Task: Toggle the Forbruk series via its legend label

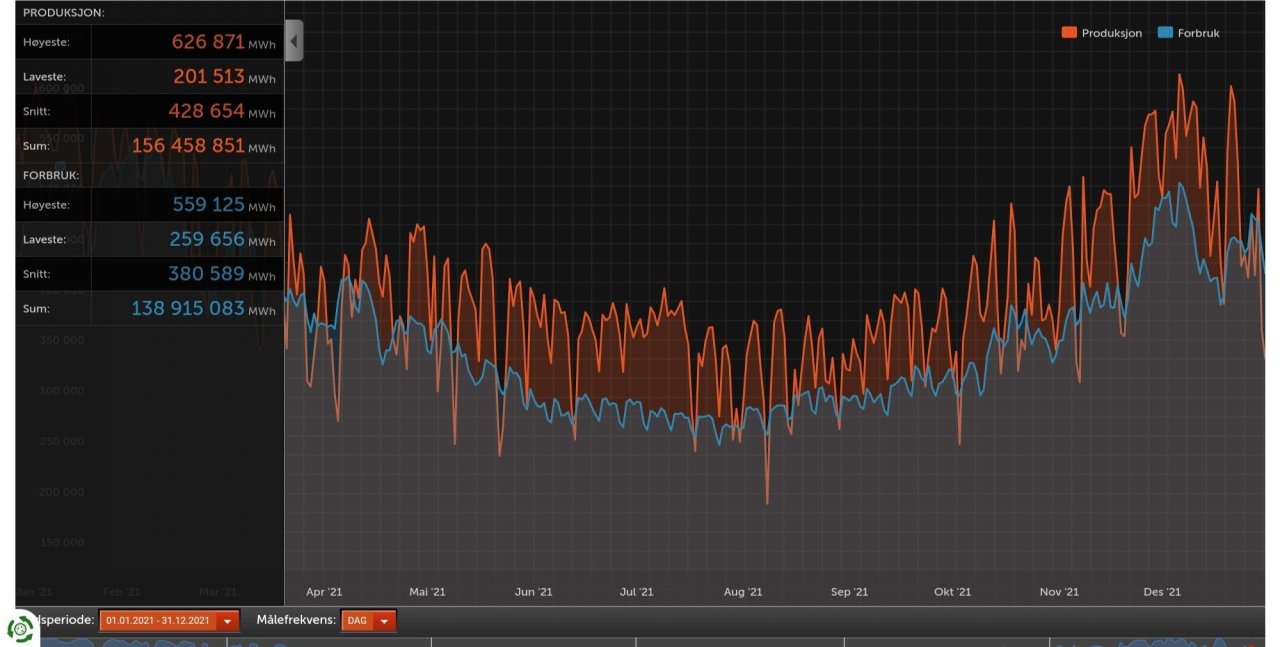Action: (1198, 33)
